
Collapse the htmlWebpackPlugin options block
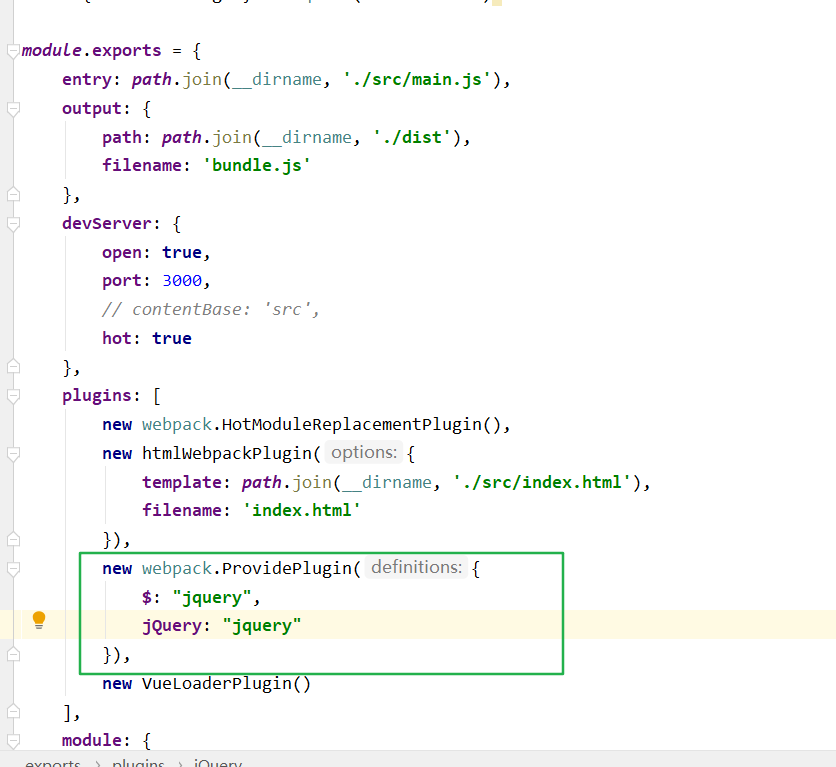tap(13, 454)
